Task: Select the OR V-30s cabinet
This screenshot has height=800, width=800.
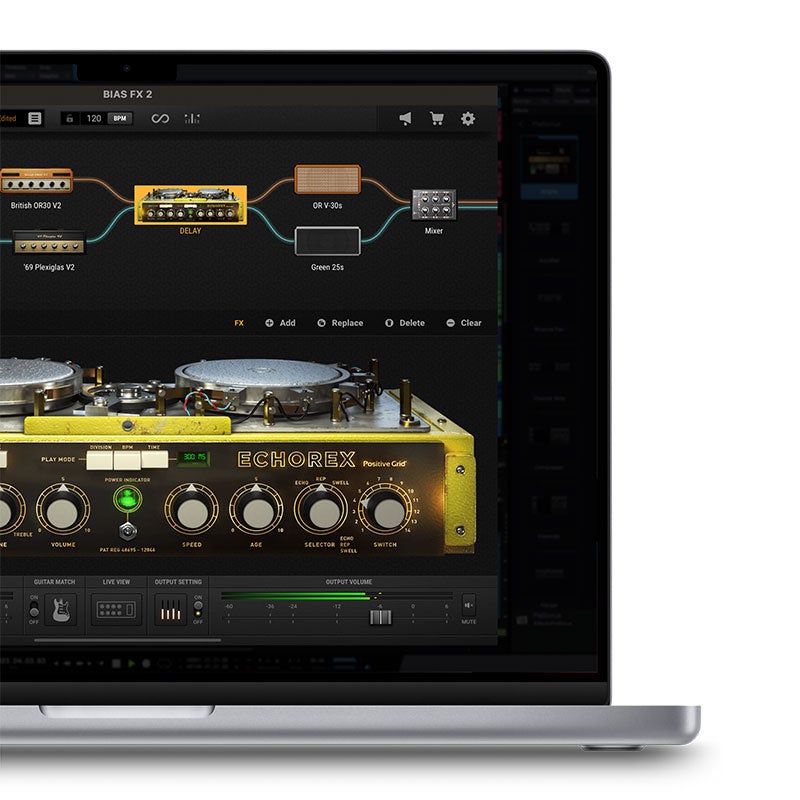Action: click(x=328, y=179)
